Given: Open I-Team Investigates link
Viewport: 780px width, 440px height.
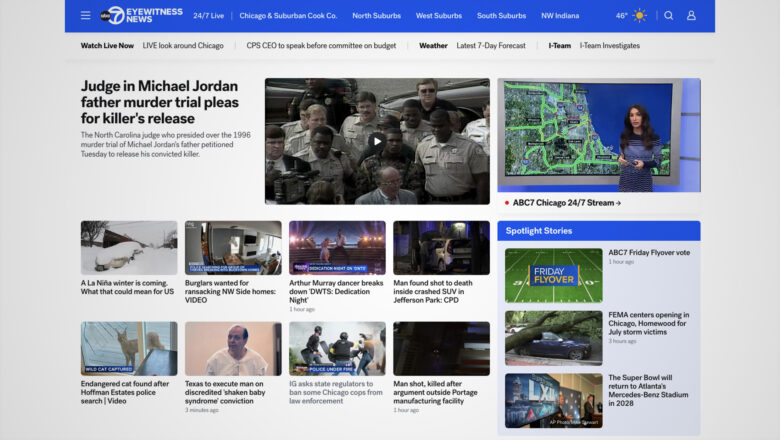Looking at the screenshot, I should point(609,45).
